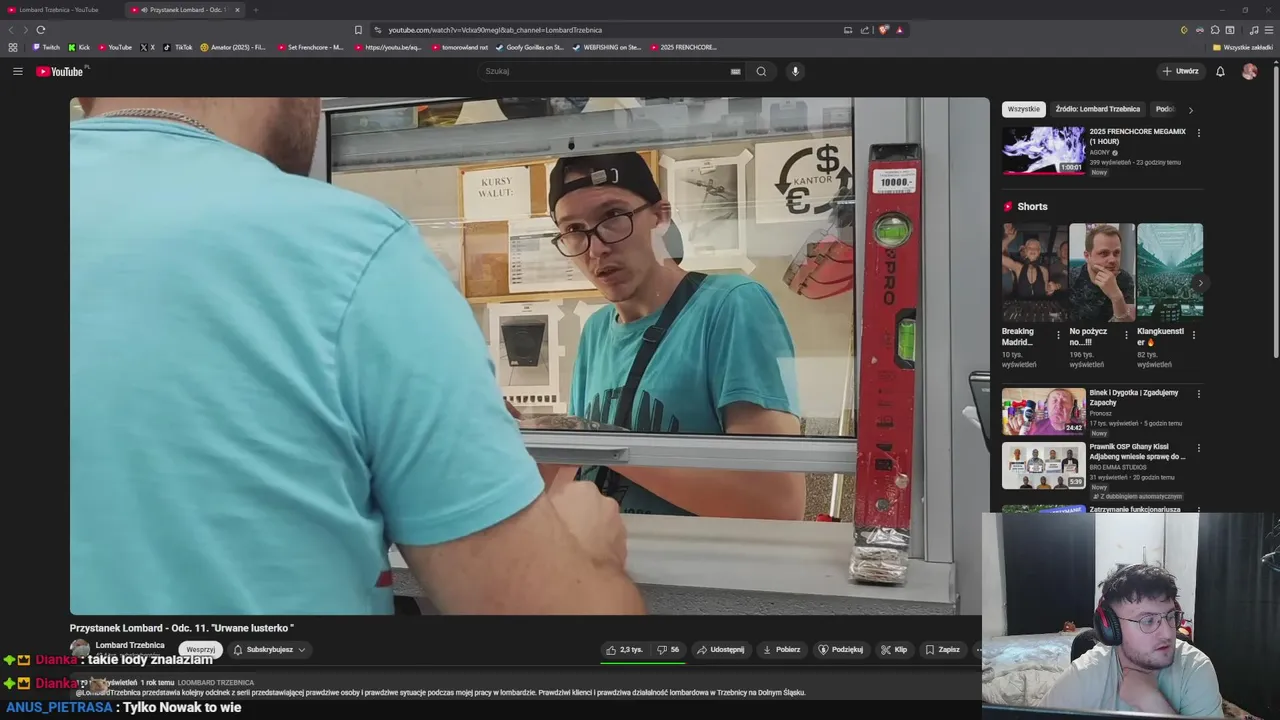Go back with the browser back arrow
This screenshot has height=720, width=1280.
(x=12, y=30)
